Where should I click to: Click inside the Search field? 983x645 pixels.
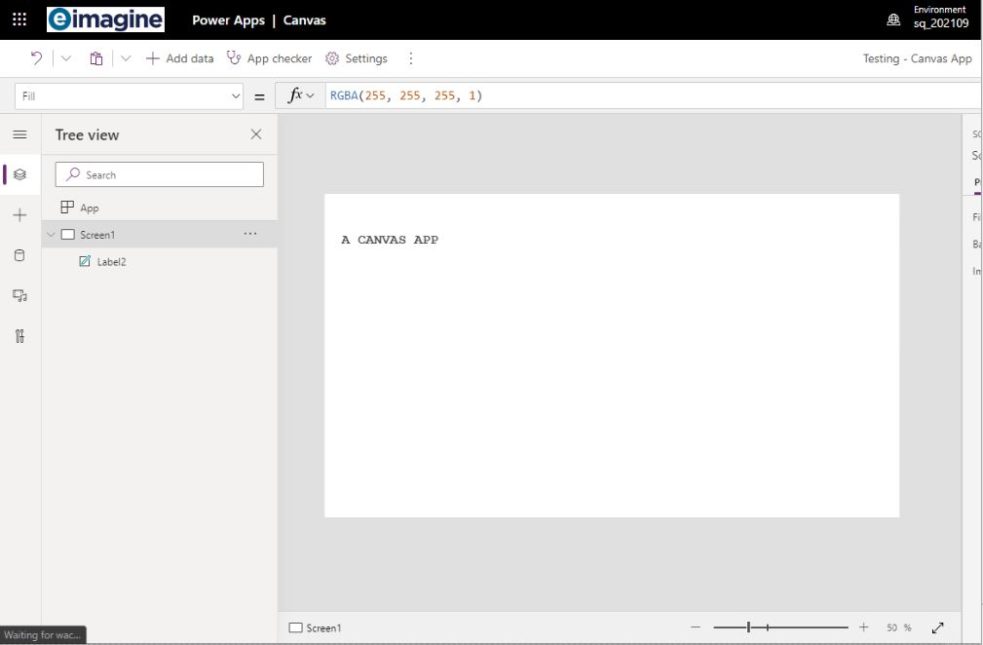point(160,174)
